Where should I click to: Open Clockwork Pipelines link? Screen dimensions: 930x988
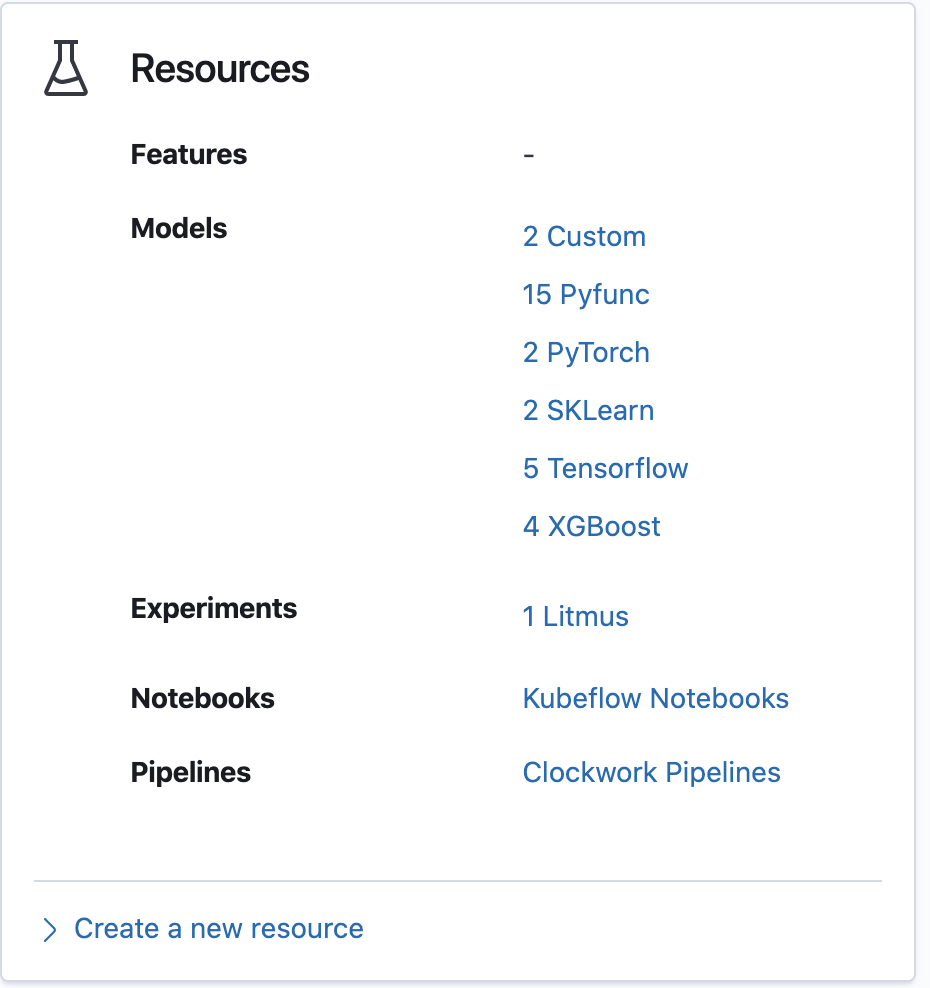652,773
